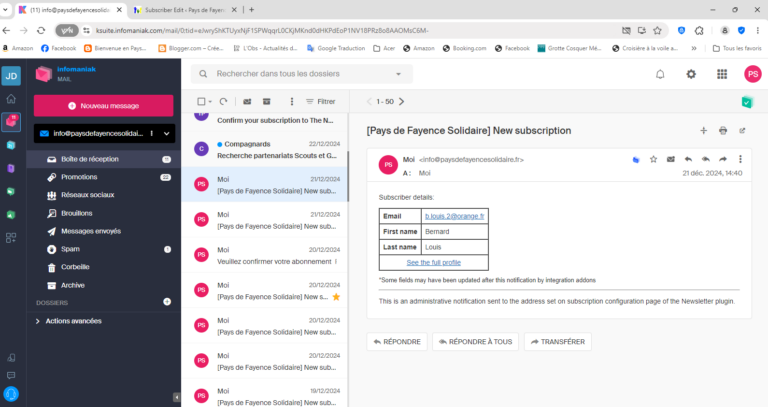Click the print icon above the email
768x407 pixels.
(x=723, y=131)
